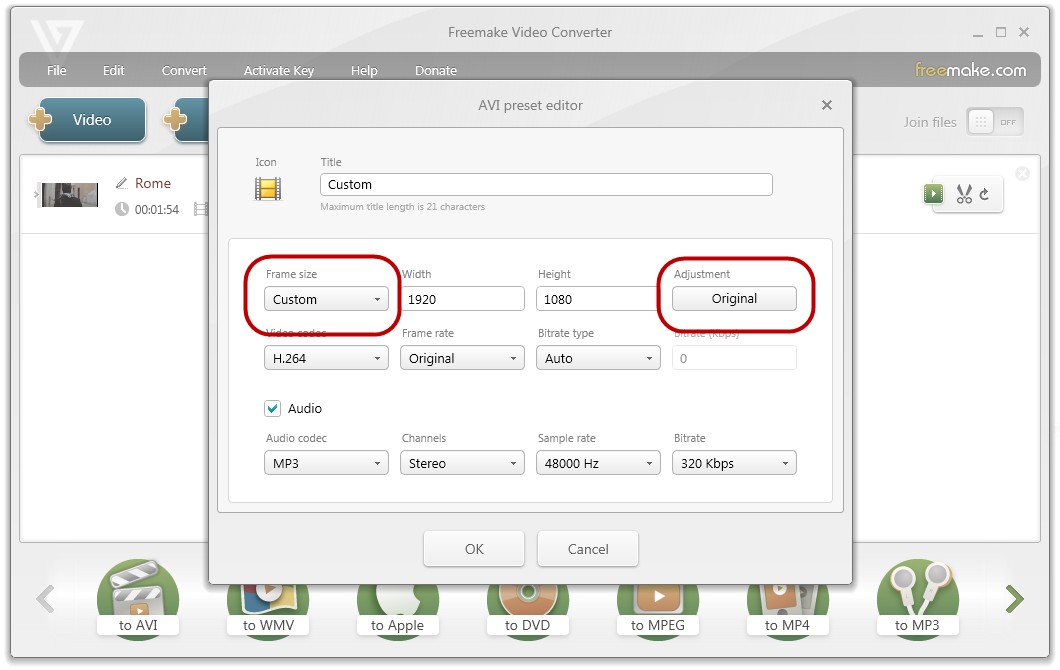This screenshot has width=1060, height=670.
Task: Open the Activate Key menu
Action: coord(279,70)
